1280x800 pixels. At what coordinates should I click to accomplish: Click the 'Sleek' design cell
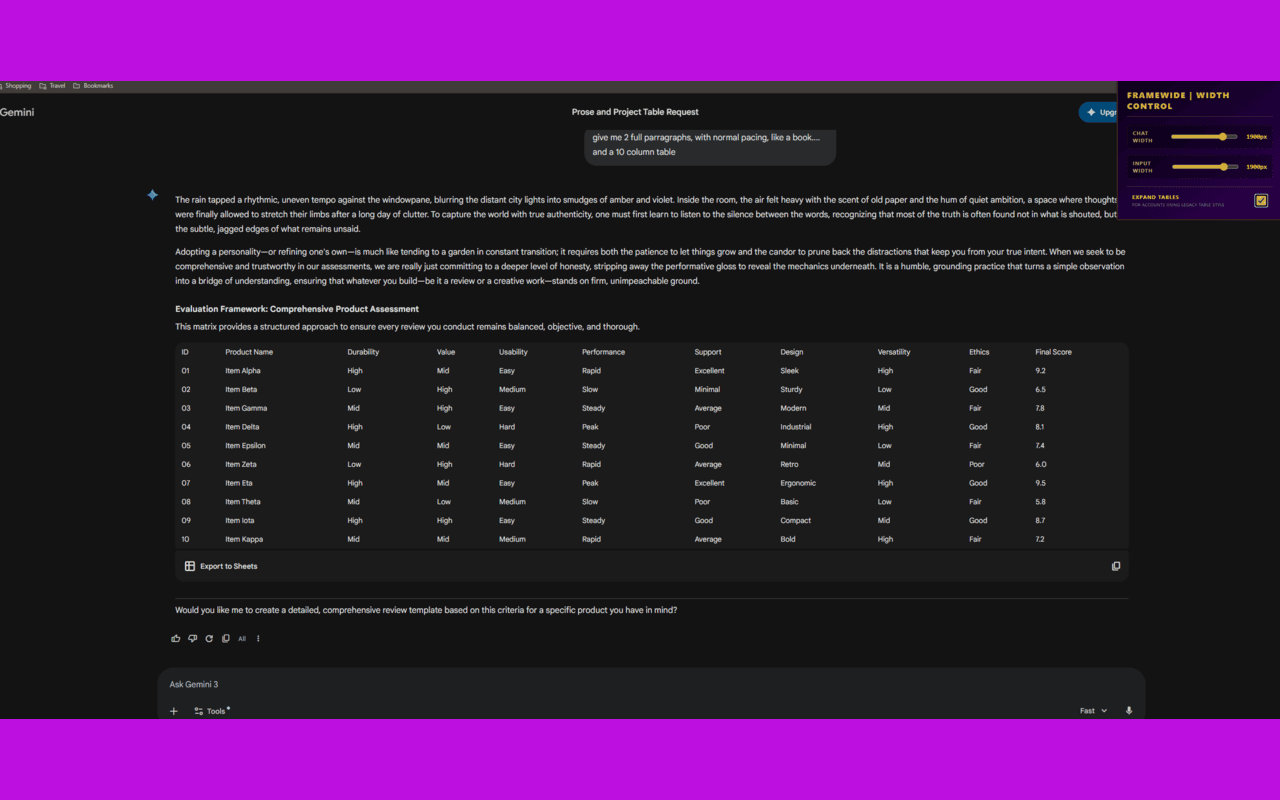point(790,371)
